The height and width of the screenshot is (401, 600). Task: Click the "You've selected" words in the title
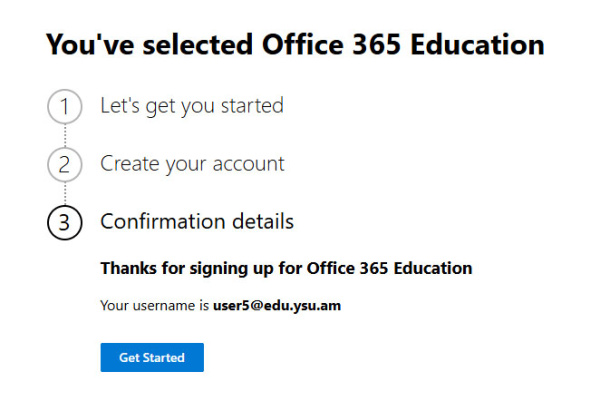click(149, 45)
